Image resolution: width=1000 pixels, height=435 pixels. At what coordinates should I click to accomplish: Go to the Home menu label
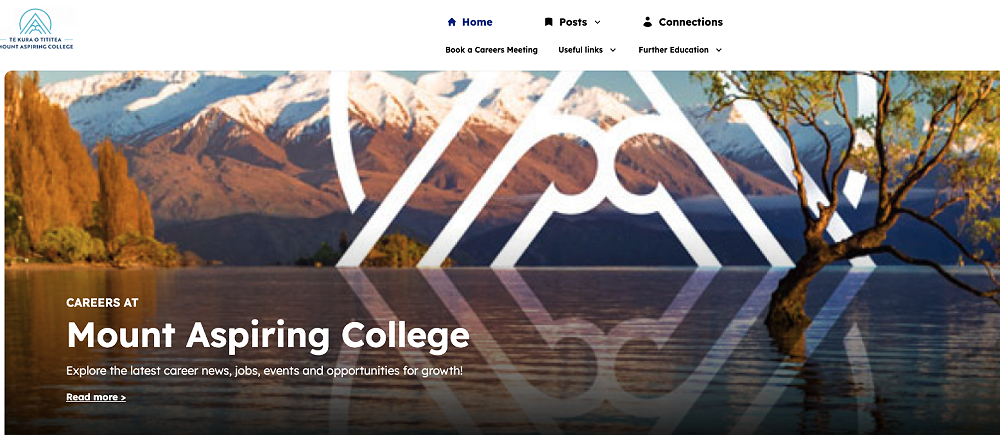coord(477,22)
